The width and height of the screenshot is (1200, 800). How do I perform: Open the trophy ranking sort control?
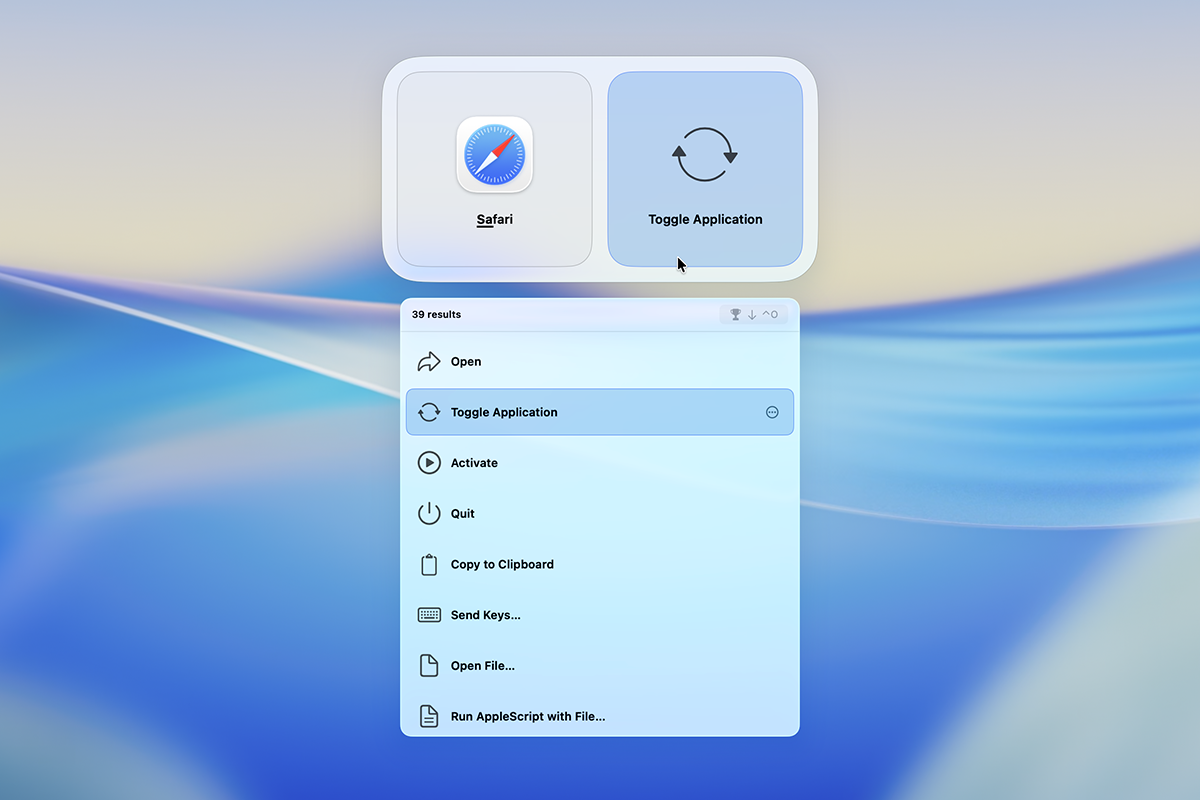(x=736, y=314)
